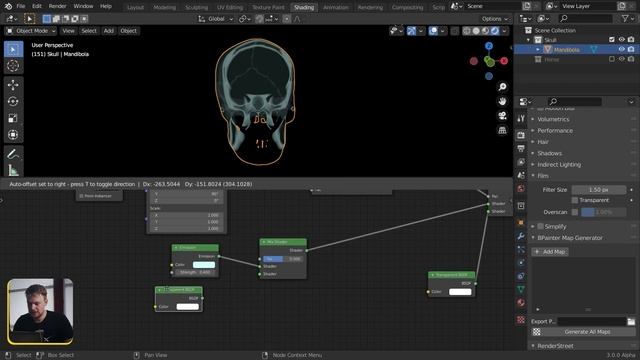Collapse the Skull collection tree arrow
The image size is (640, 360).
click(529, 40)
